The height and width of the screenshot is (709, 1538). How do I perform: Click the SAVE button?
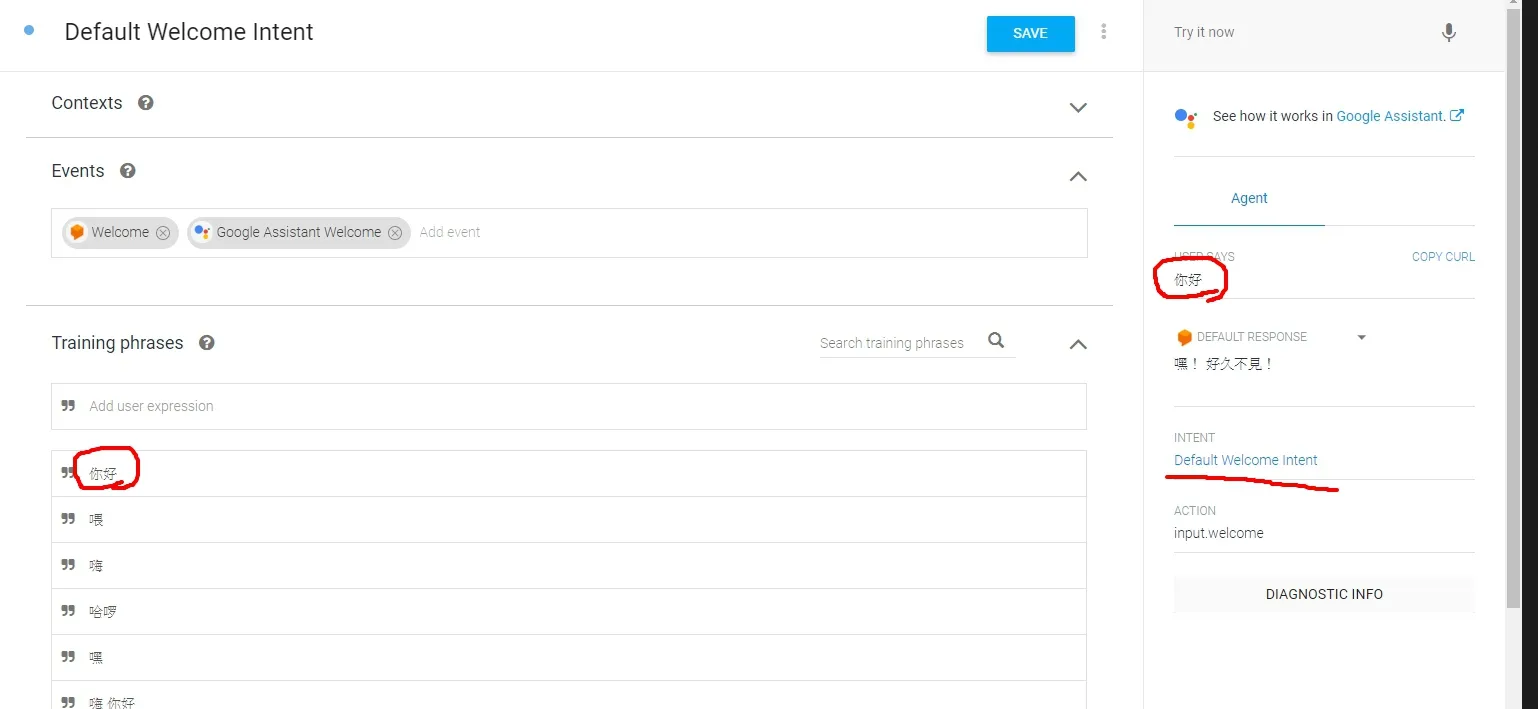[1030, 33]
